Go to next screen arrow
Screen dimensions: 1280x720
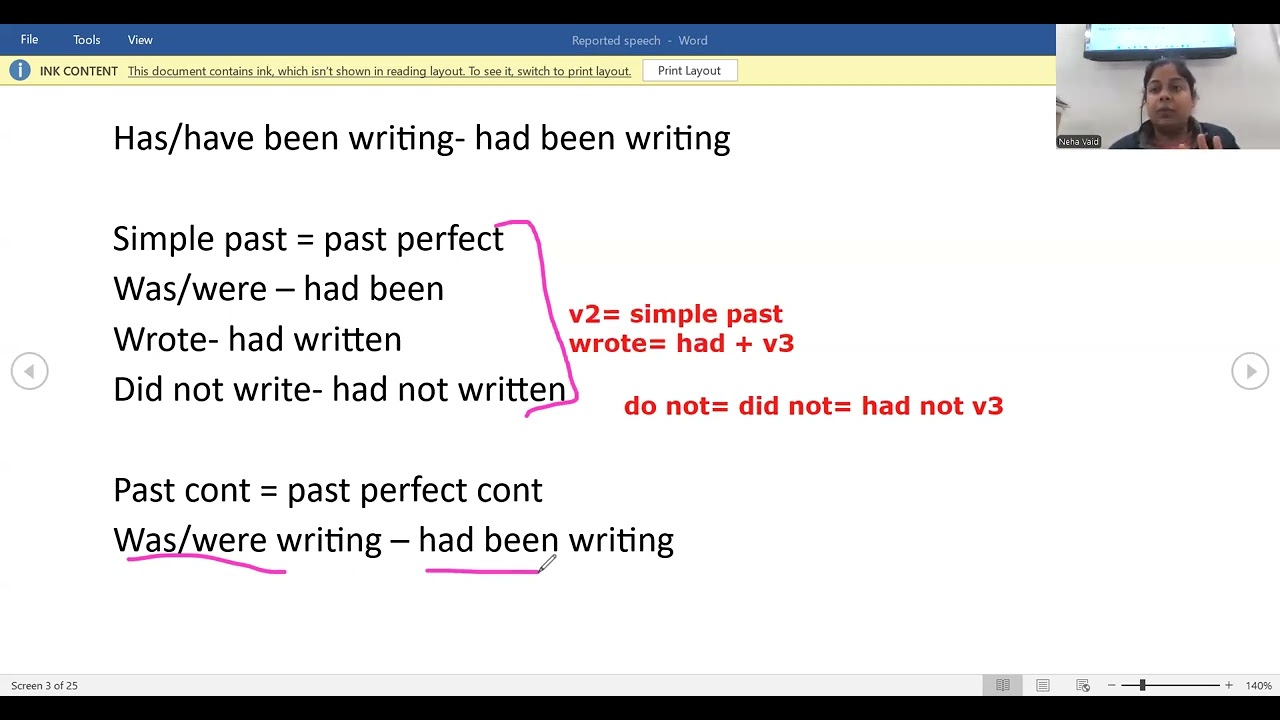point(1250,371)
